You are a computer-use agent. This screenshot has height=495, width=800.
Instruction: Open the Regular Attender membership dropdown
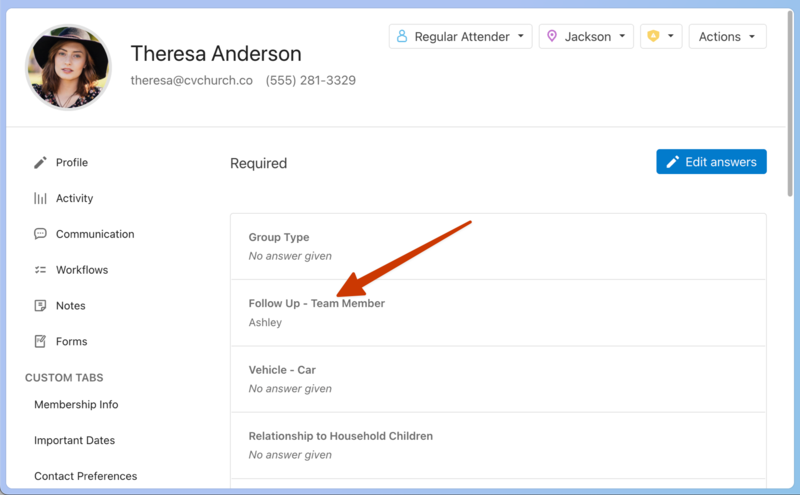[460, 36]
